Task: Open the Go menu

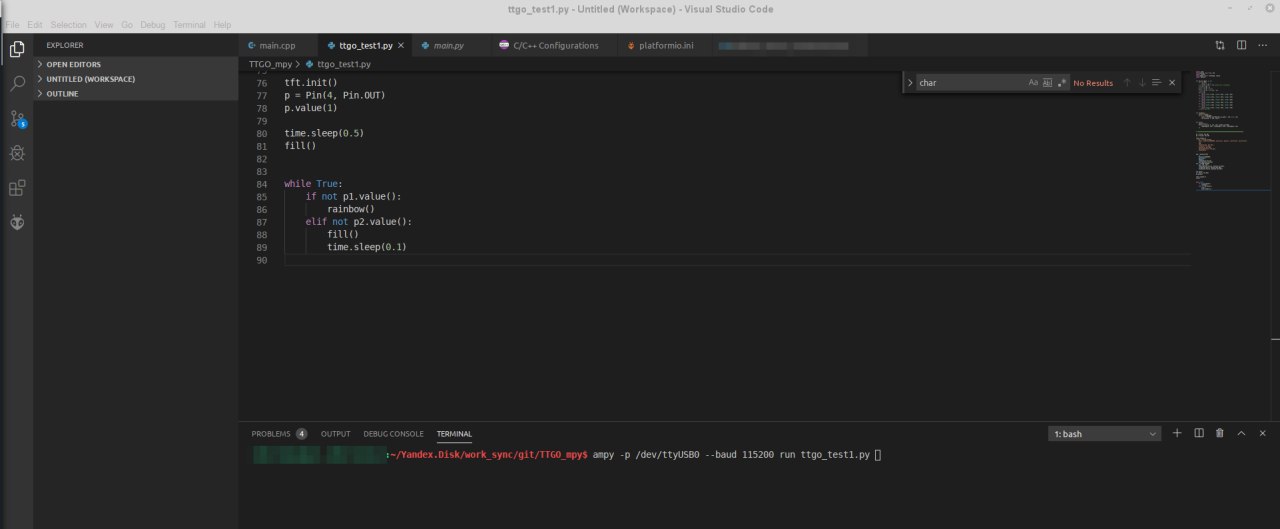Action: point(127,24)
